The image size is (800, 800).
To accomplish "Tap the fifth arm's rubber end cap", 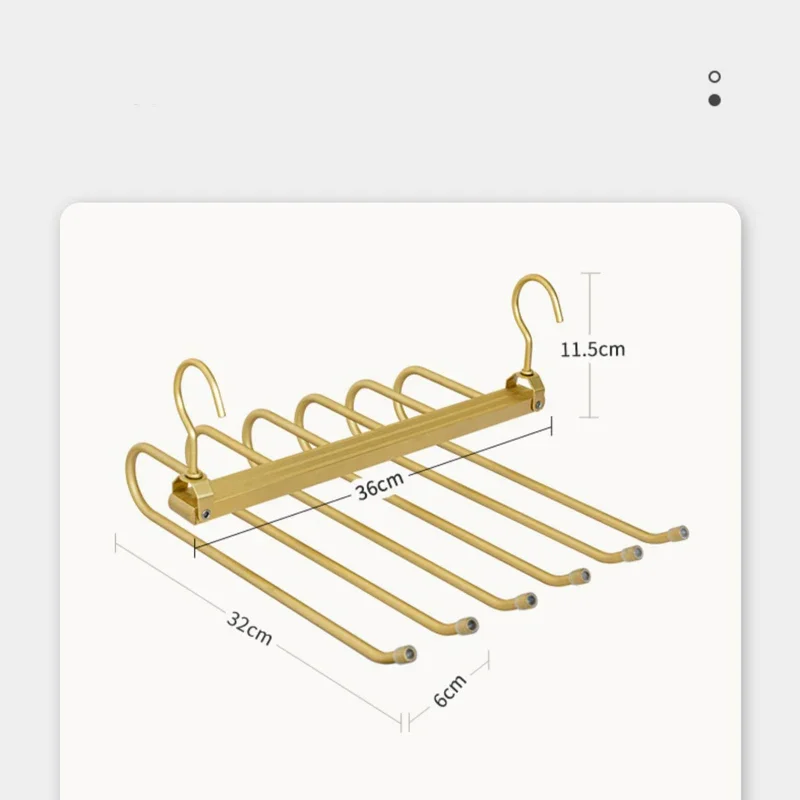I will [633, 553].
